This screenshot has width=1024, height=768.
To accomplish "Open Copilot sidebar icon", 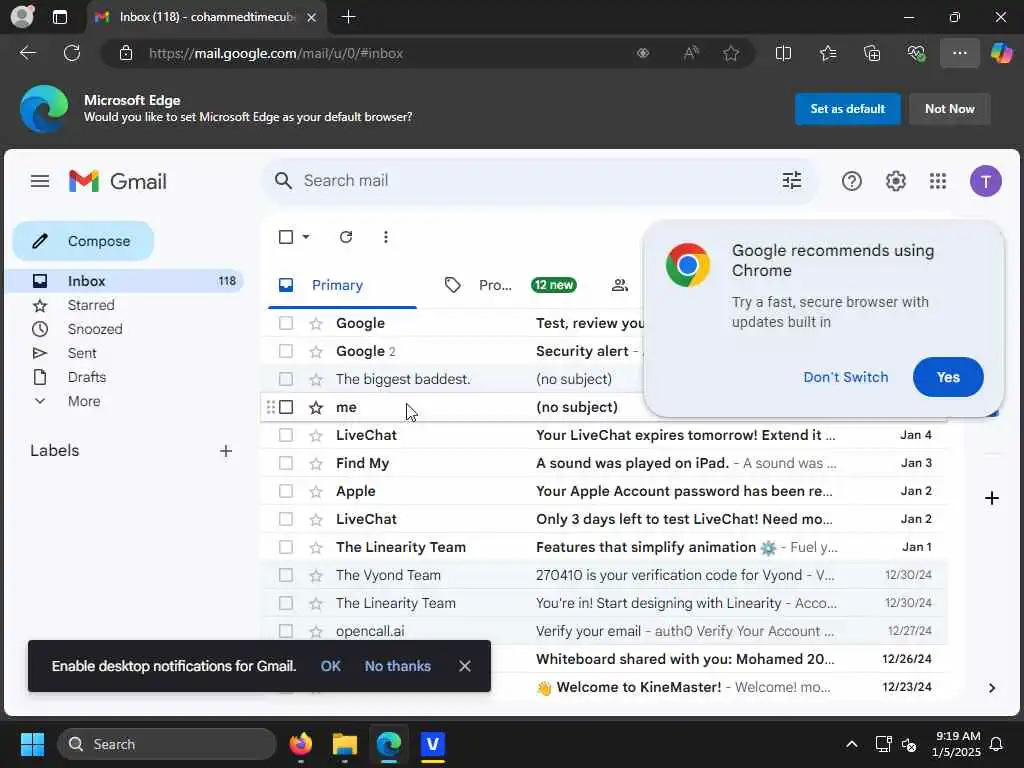I will click(x=1001, y=53).
